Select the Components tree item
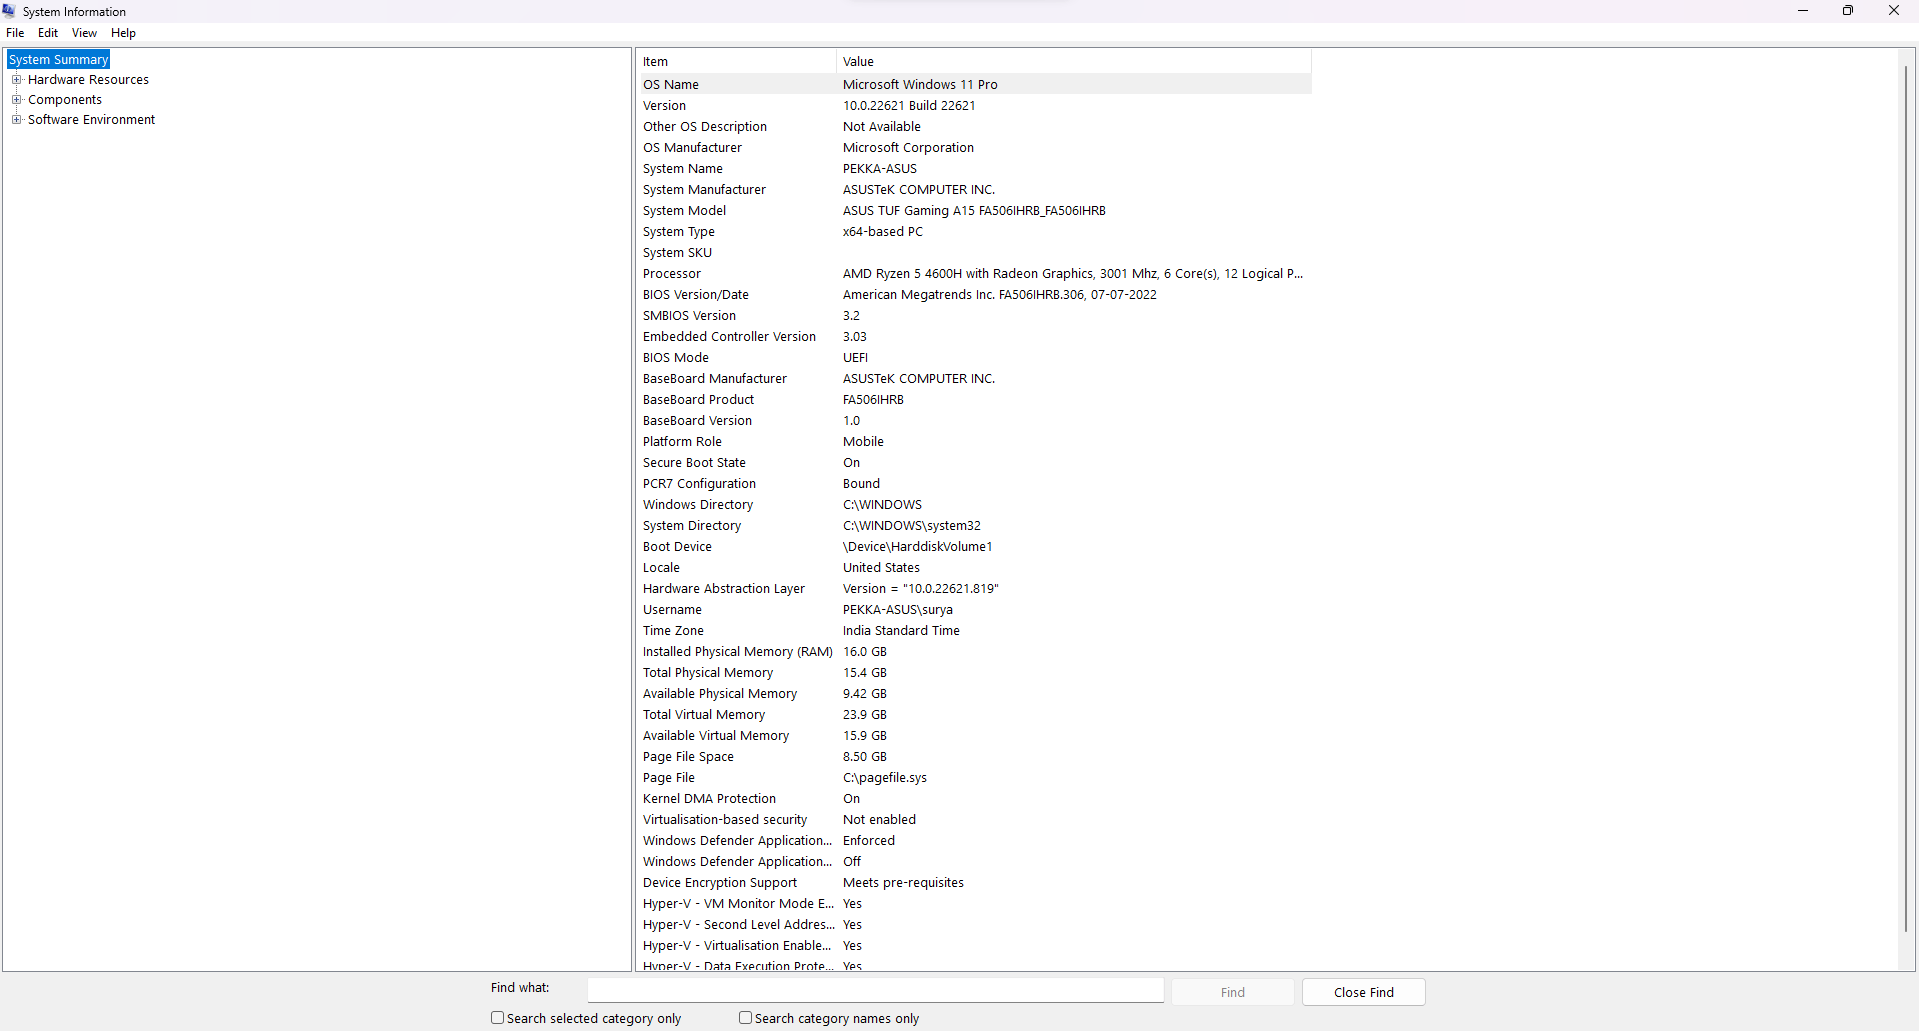The width and height of the screenshot is (1919, 1031). (x=65, y=100)
